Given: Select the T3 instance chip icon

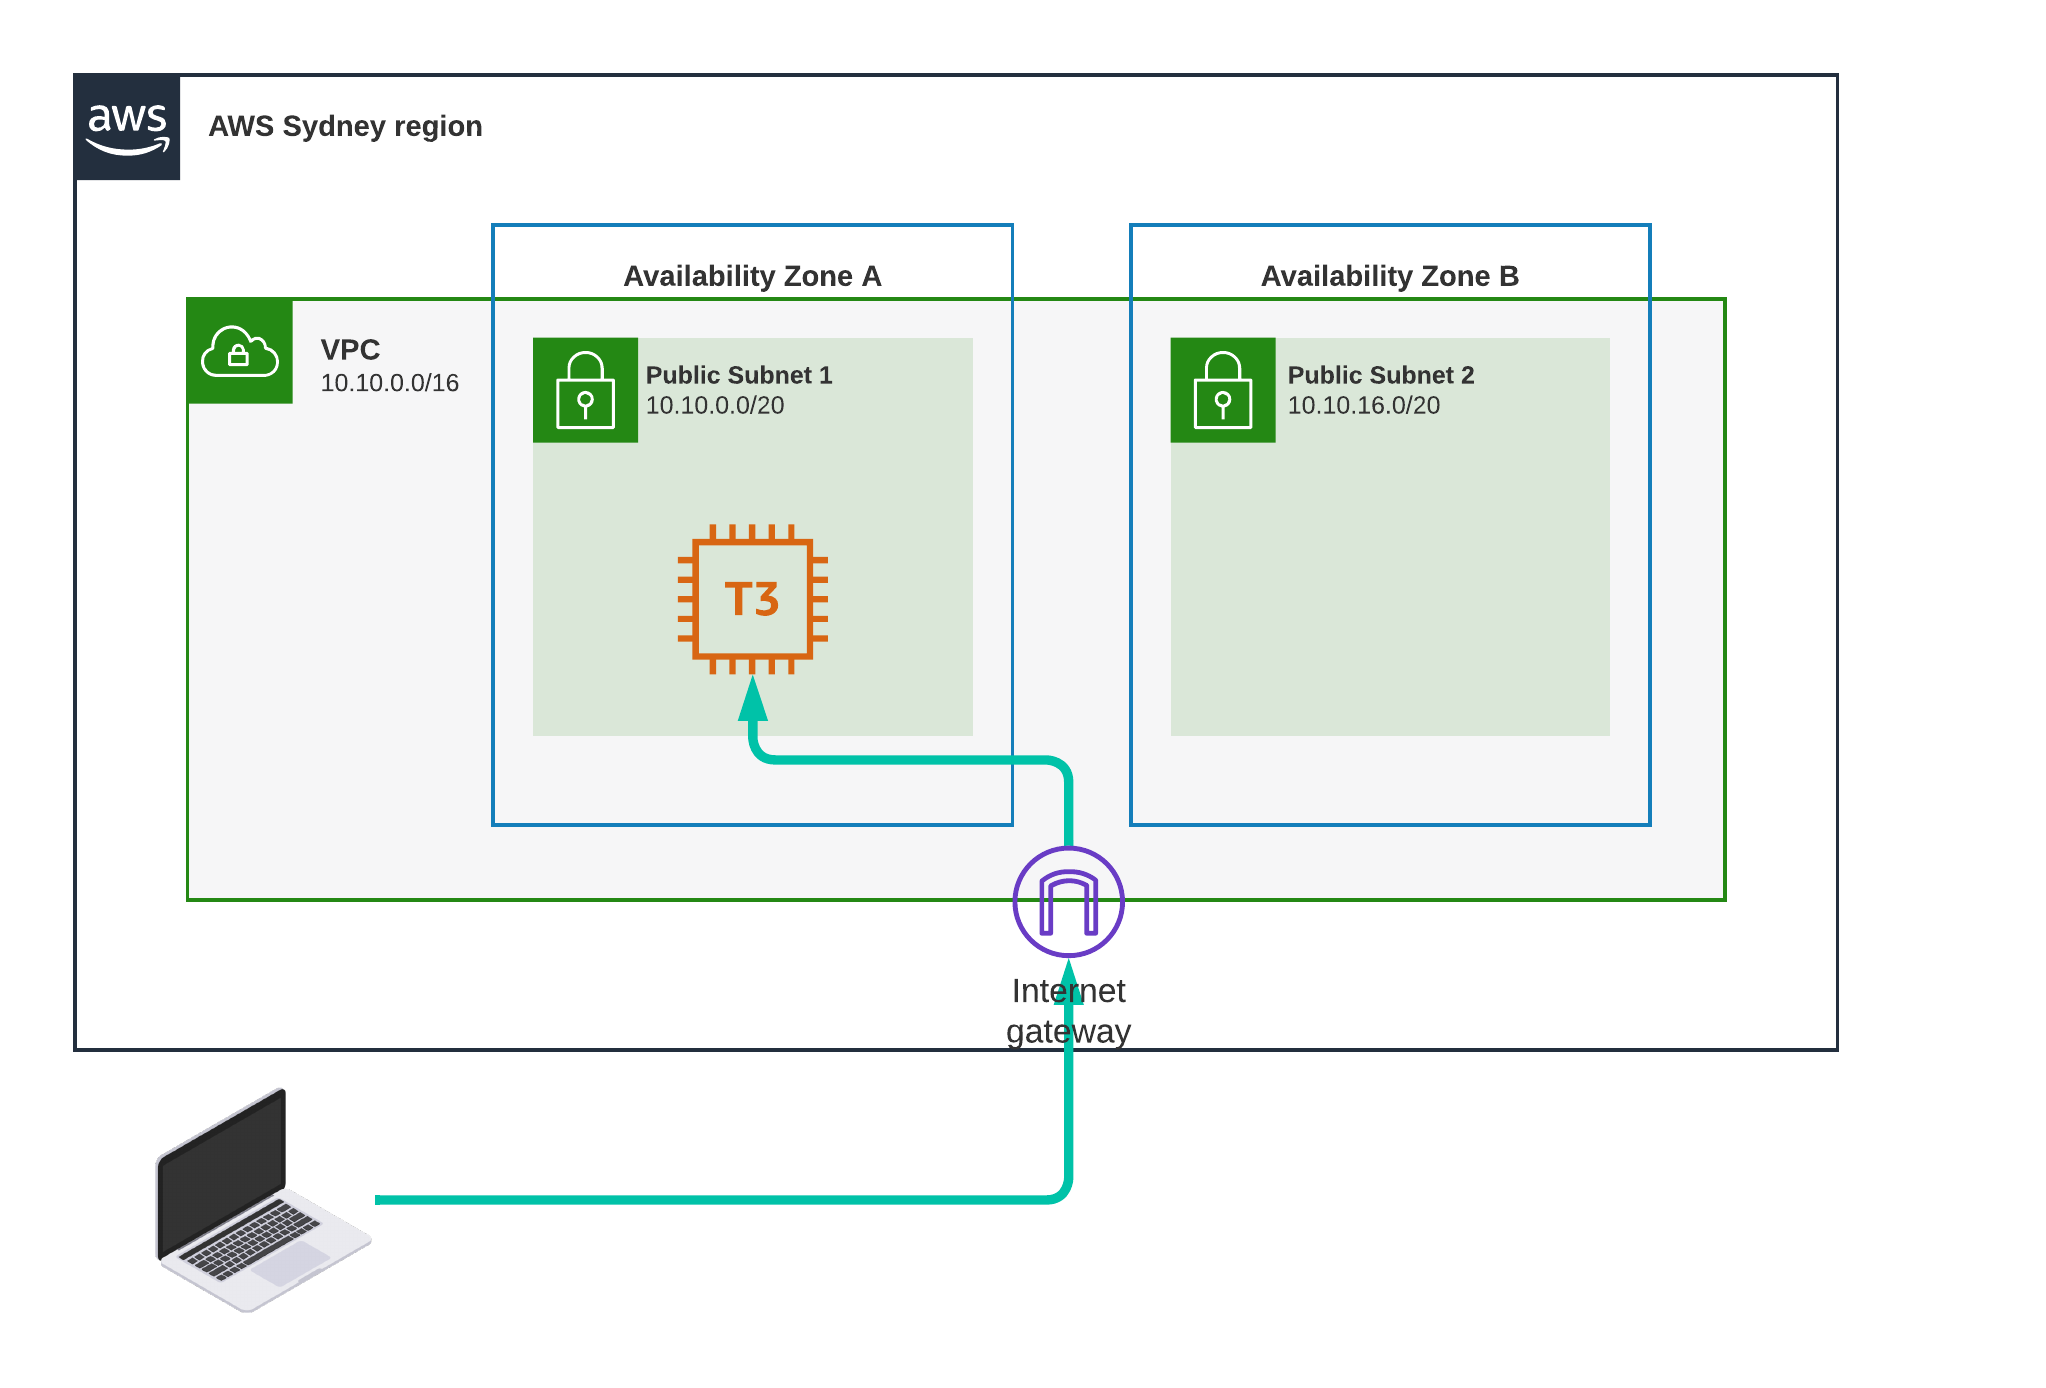Looking at the screenshot, I should (752, 599).
